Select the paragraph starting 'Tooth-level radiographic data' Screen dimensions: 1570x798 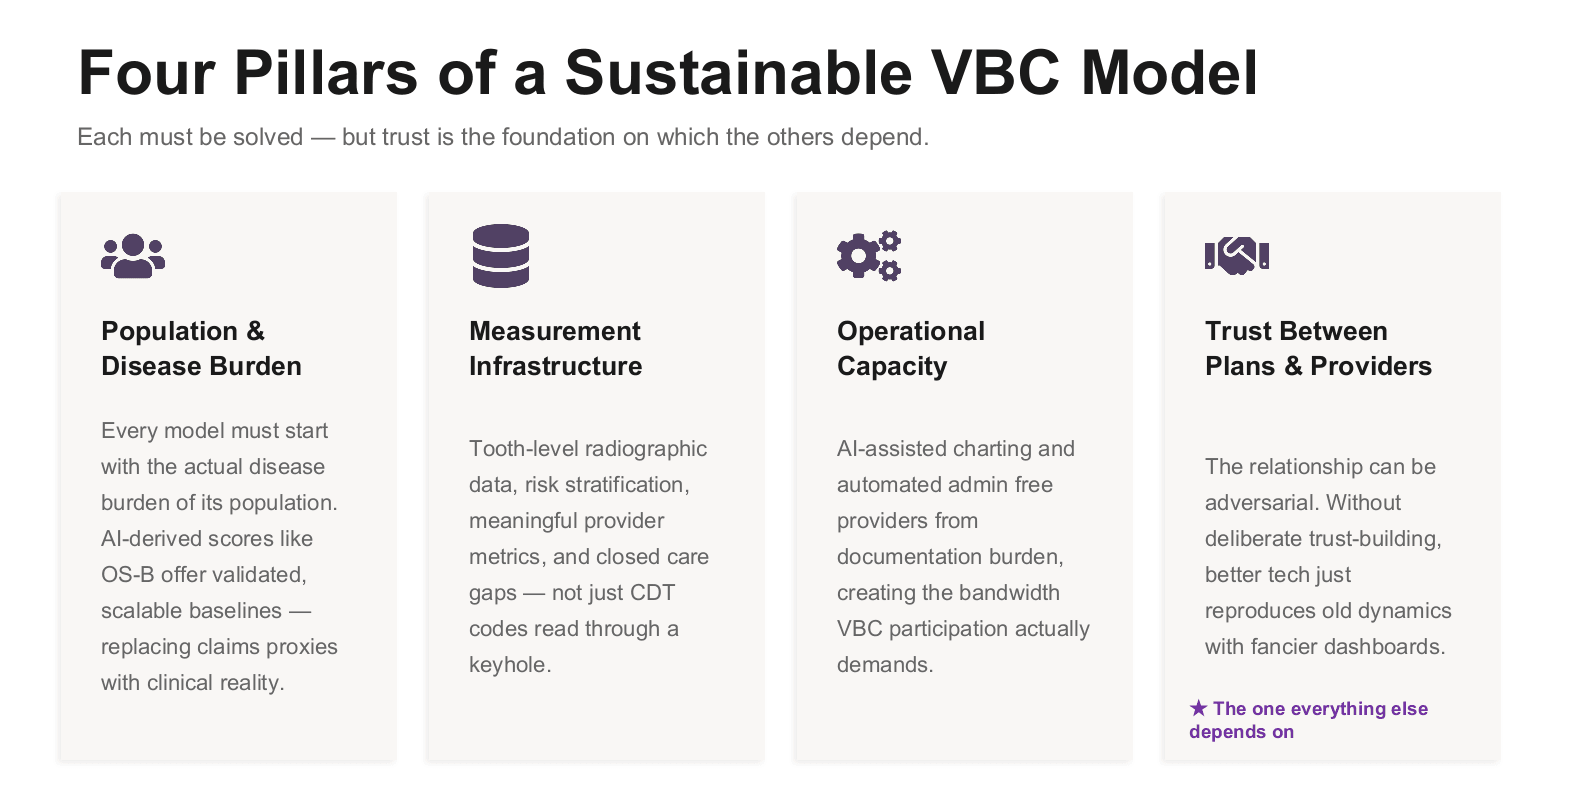tap(588, 556)
